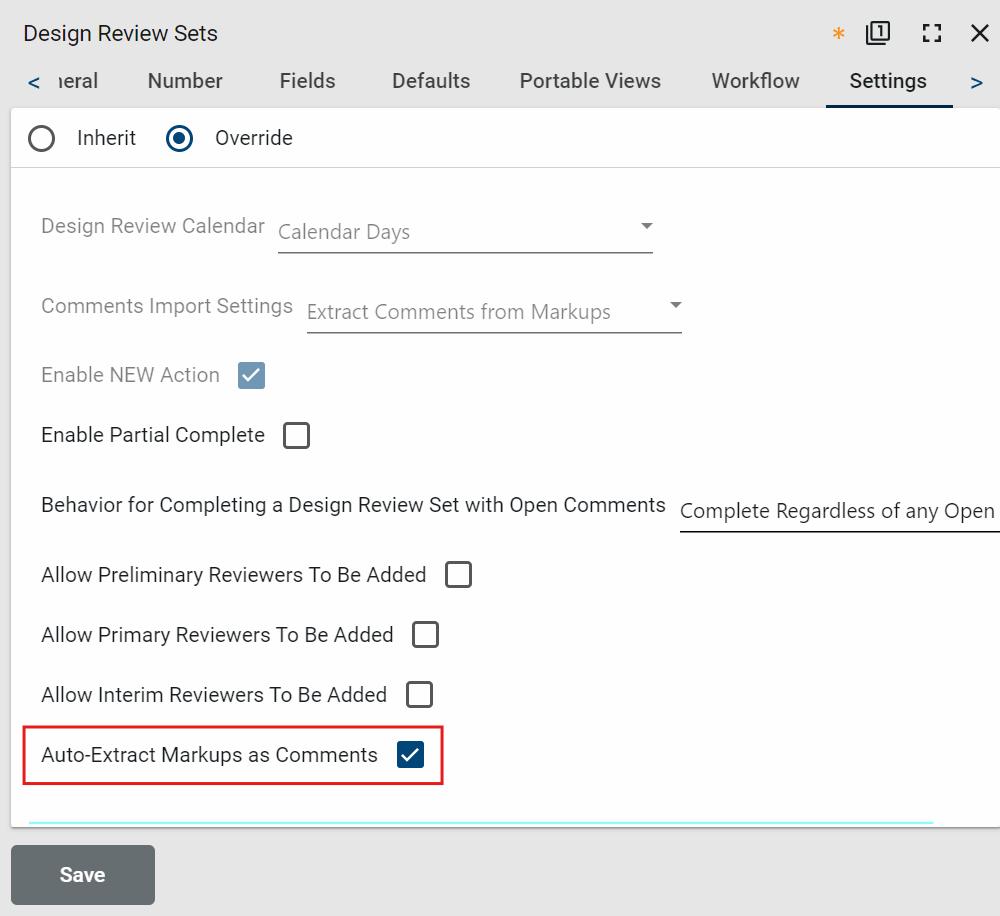Select the Override radio button
This screenshot has width=1000, height=916.
tap(180, 138)
